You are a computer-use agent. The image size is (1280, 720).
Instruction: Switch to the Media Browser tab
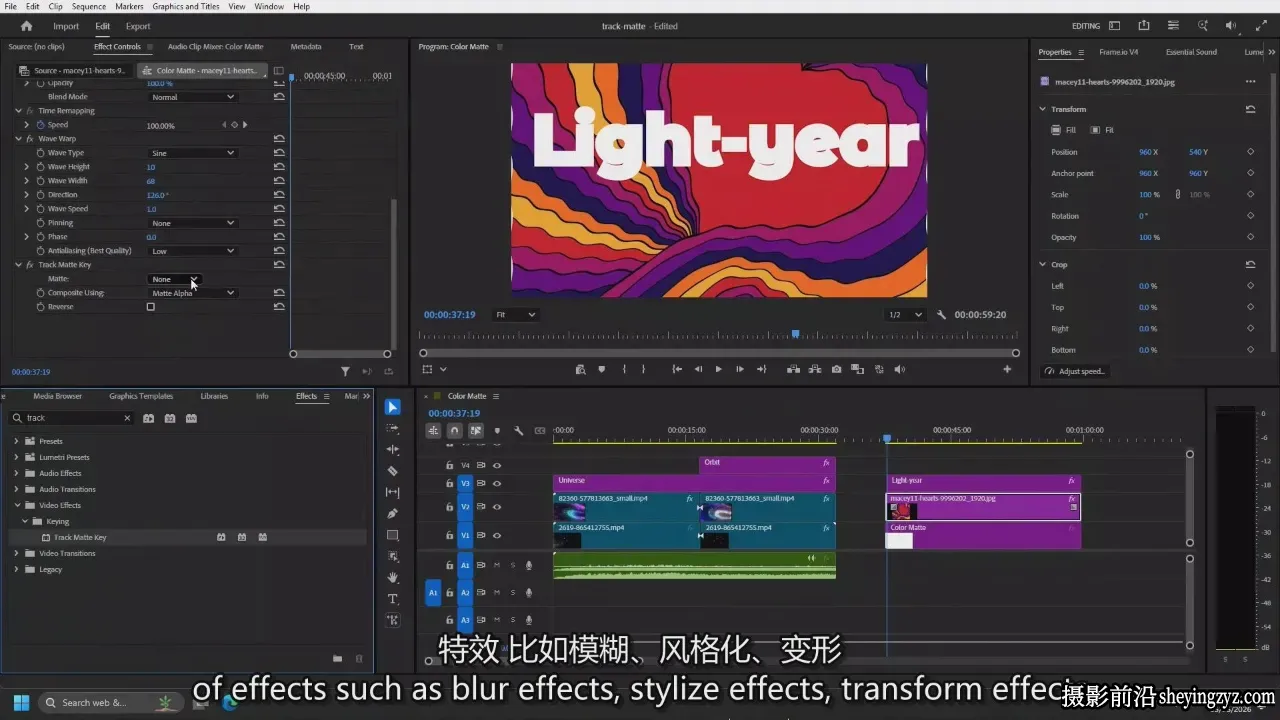[58, 396]
